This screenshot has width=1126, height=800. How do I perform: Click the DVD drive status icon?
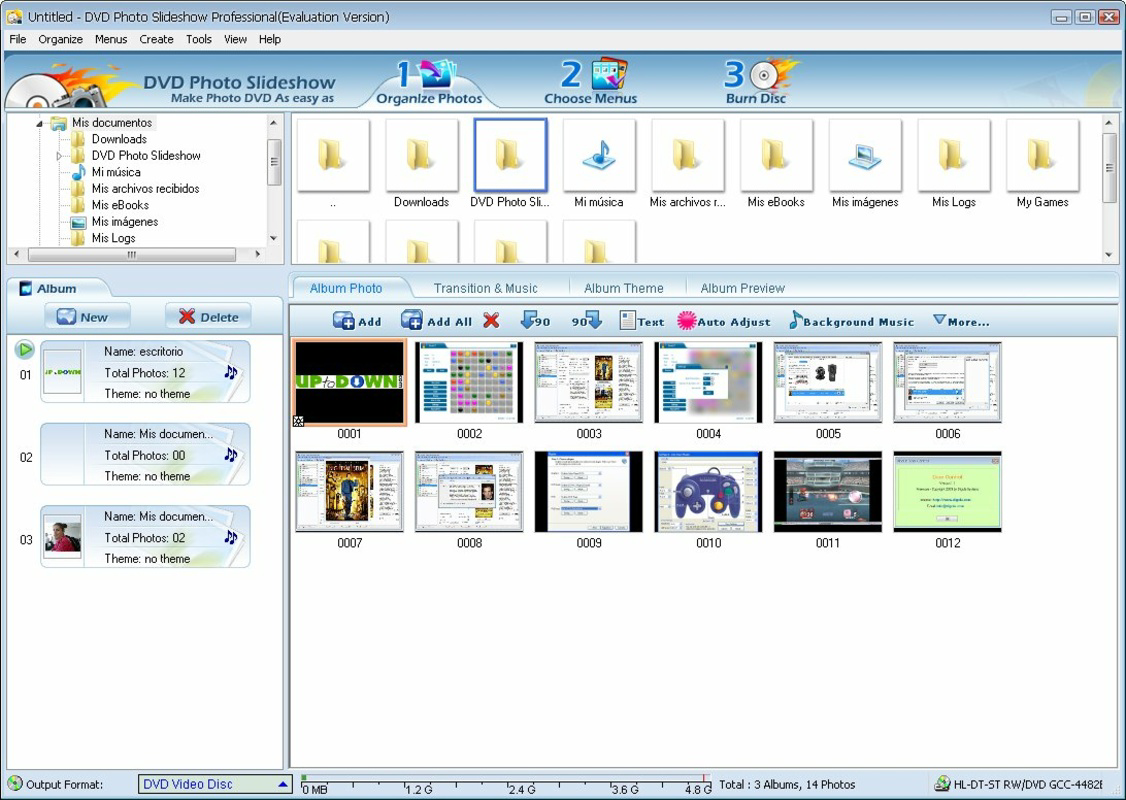click(943, 784)
